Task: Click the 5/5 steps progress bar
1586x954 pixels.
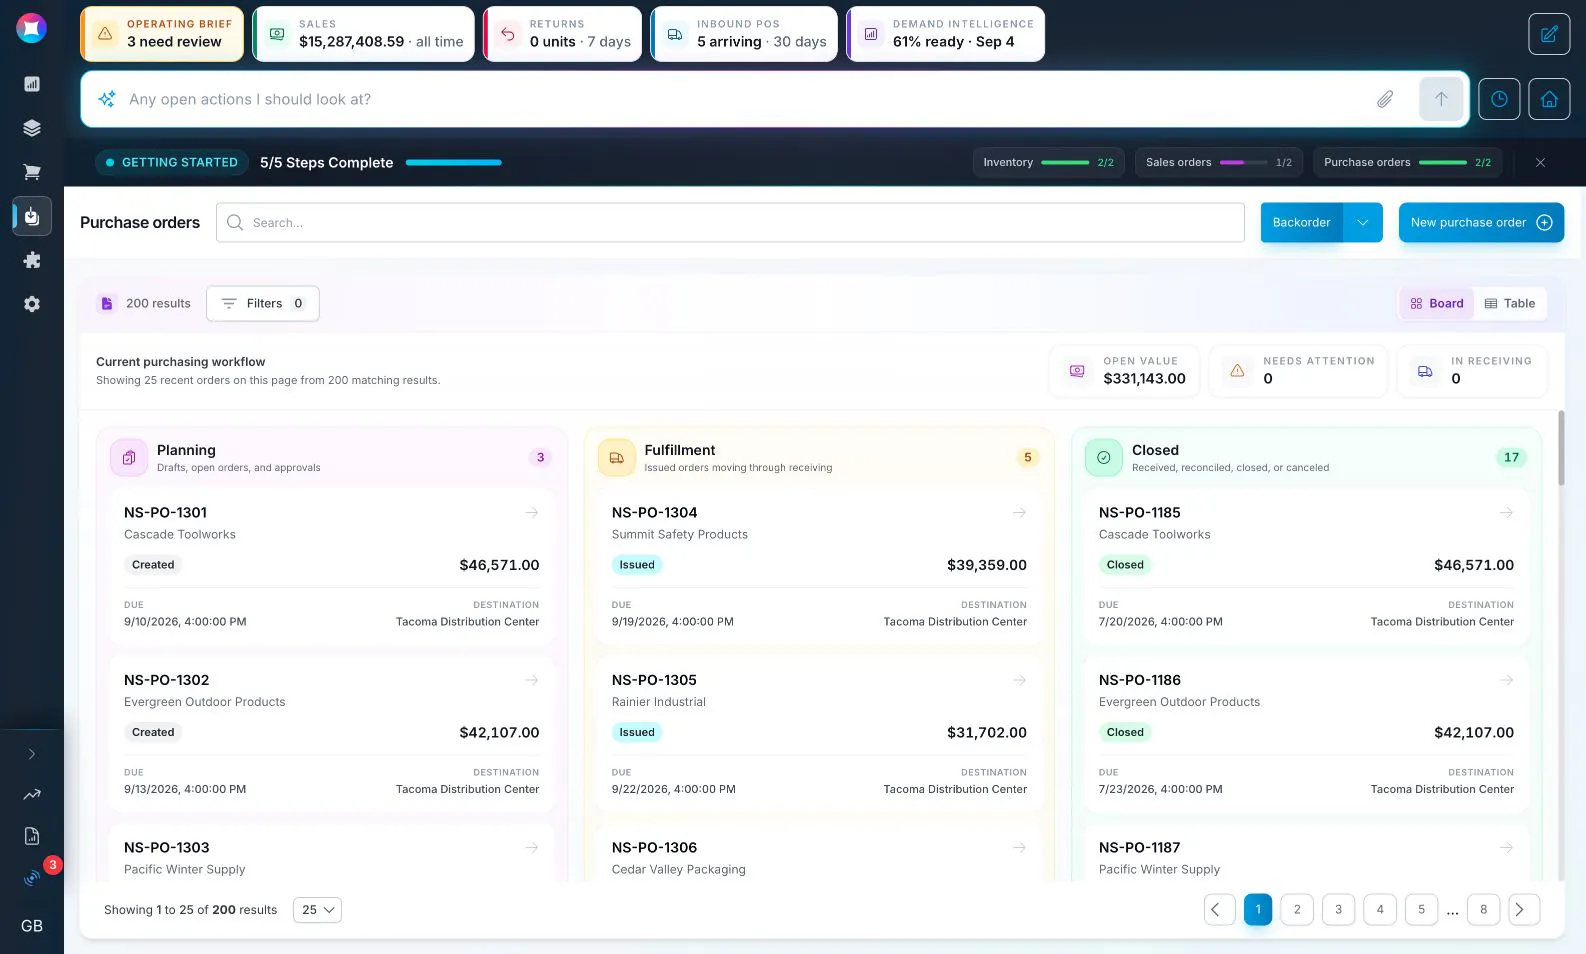Action: point(454,162)
